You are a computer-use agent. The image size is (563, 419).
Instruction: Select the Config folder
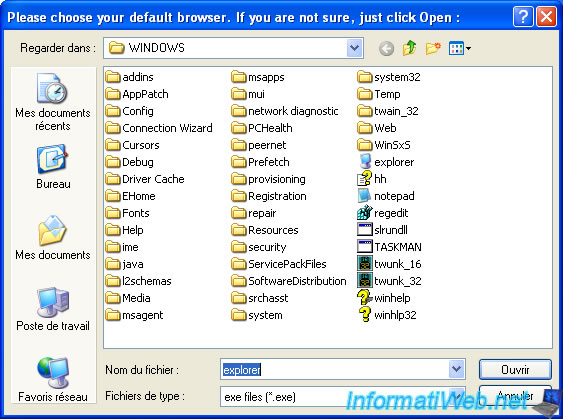click(130, 111)
